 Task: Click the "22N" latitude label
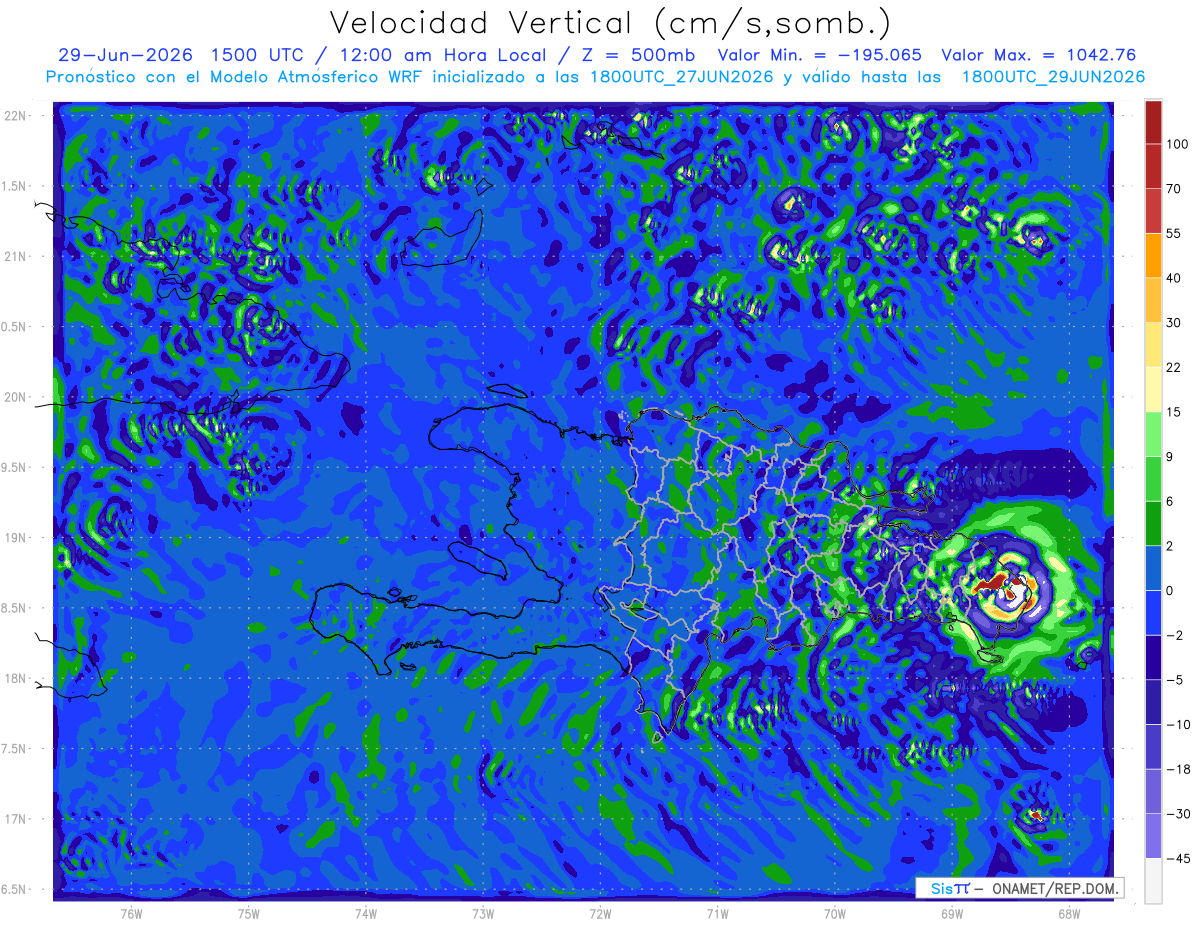click(x=16, y=115)
